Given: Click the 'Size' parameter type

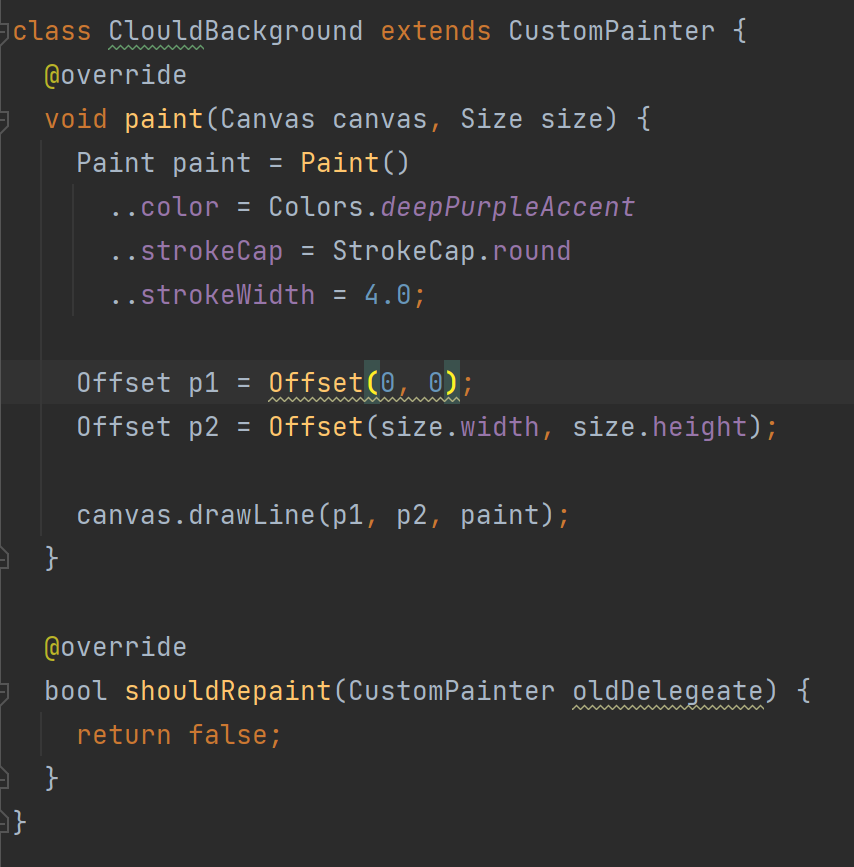Looking at the screenshot, I should tap(492, 119).
